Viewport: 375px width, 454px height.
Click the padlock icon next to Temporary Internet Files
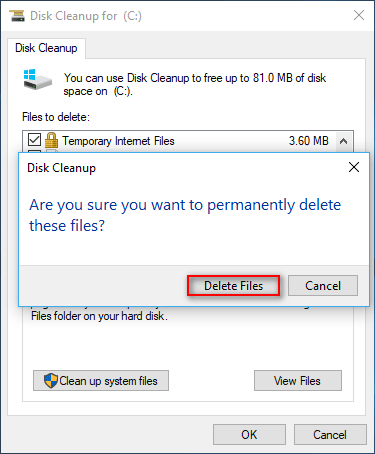pyautogui.click(x=51, y=140)
